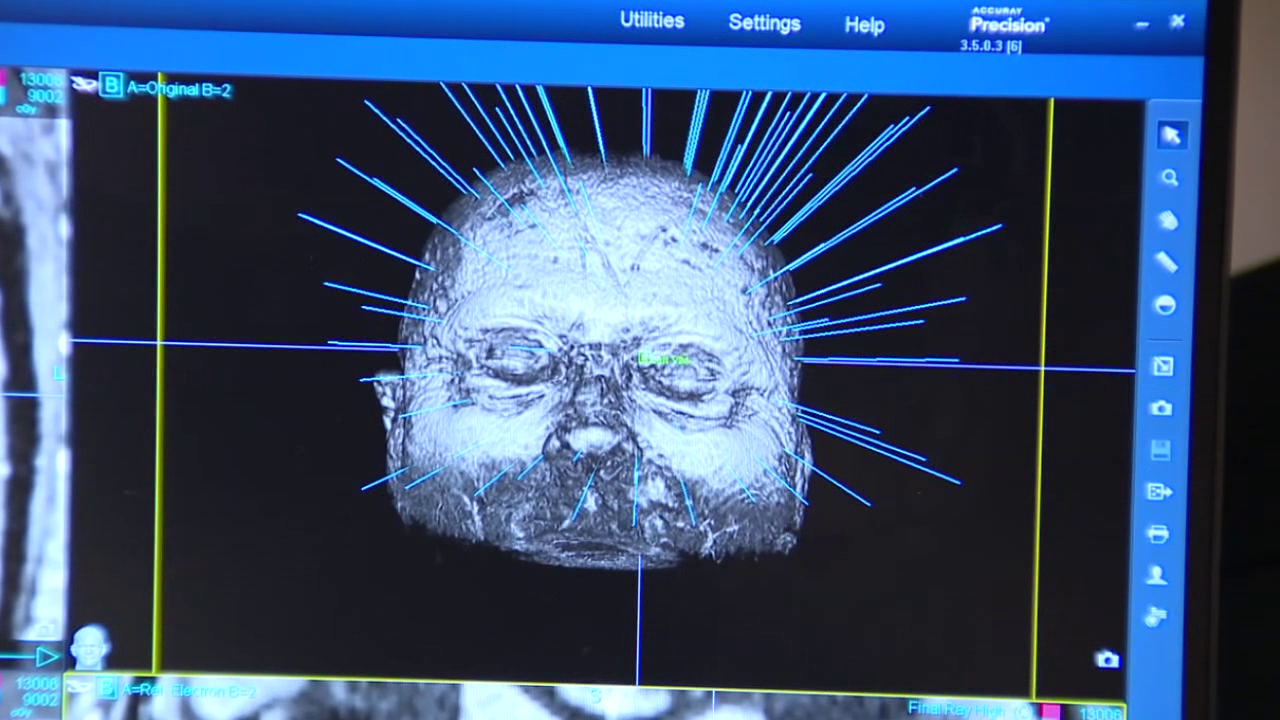Select the arrow pointer tool

click(x=1170, y=136)
